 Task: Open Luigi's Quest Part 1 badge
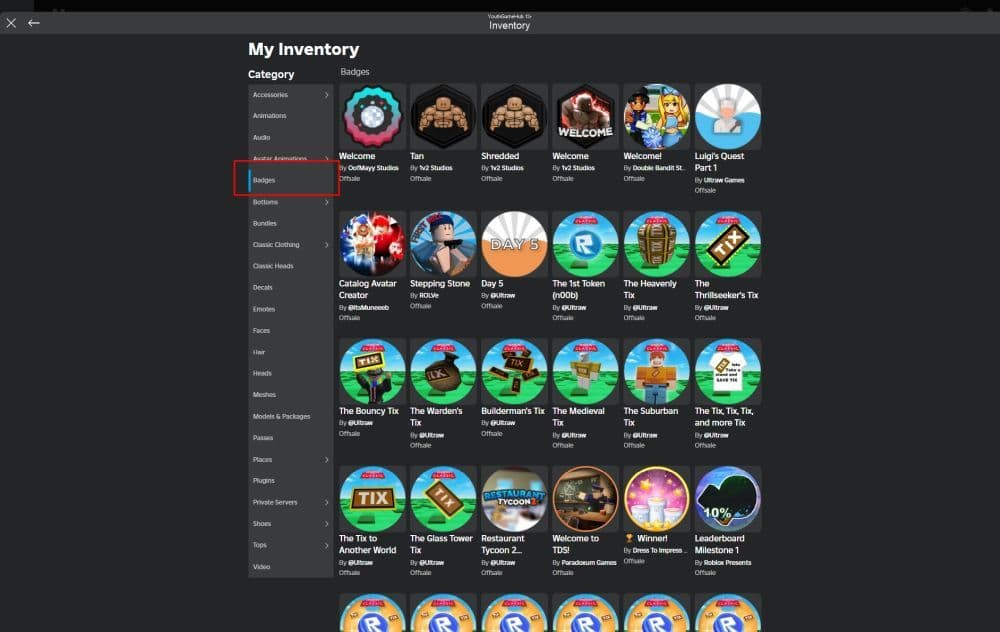click(x=727, y=115)
